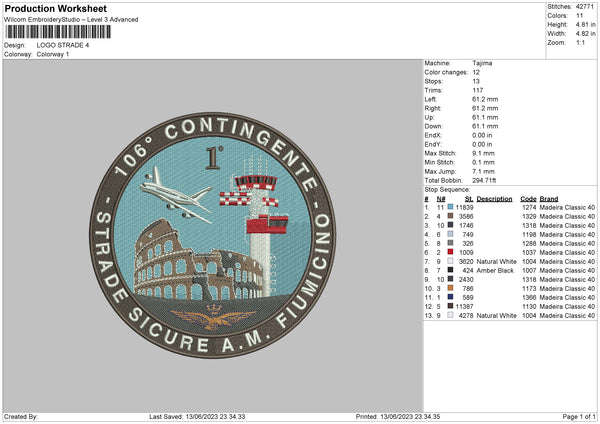The width and height of the screenshot is (600, 424).
Task: Click stitch count 2430 in stop row 9
Action: tap(466, 280)
